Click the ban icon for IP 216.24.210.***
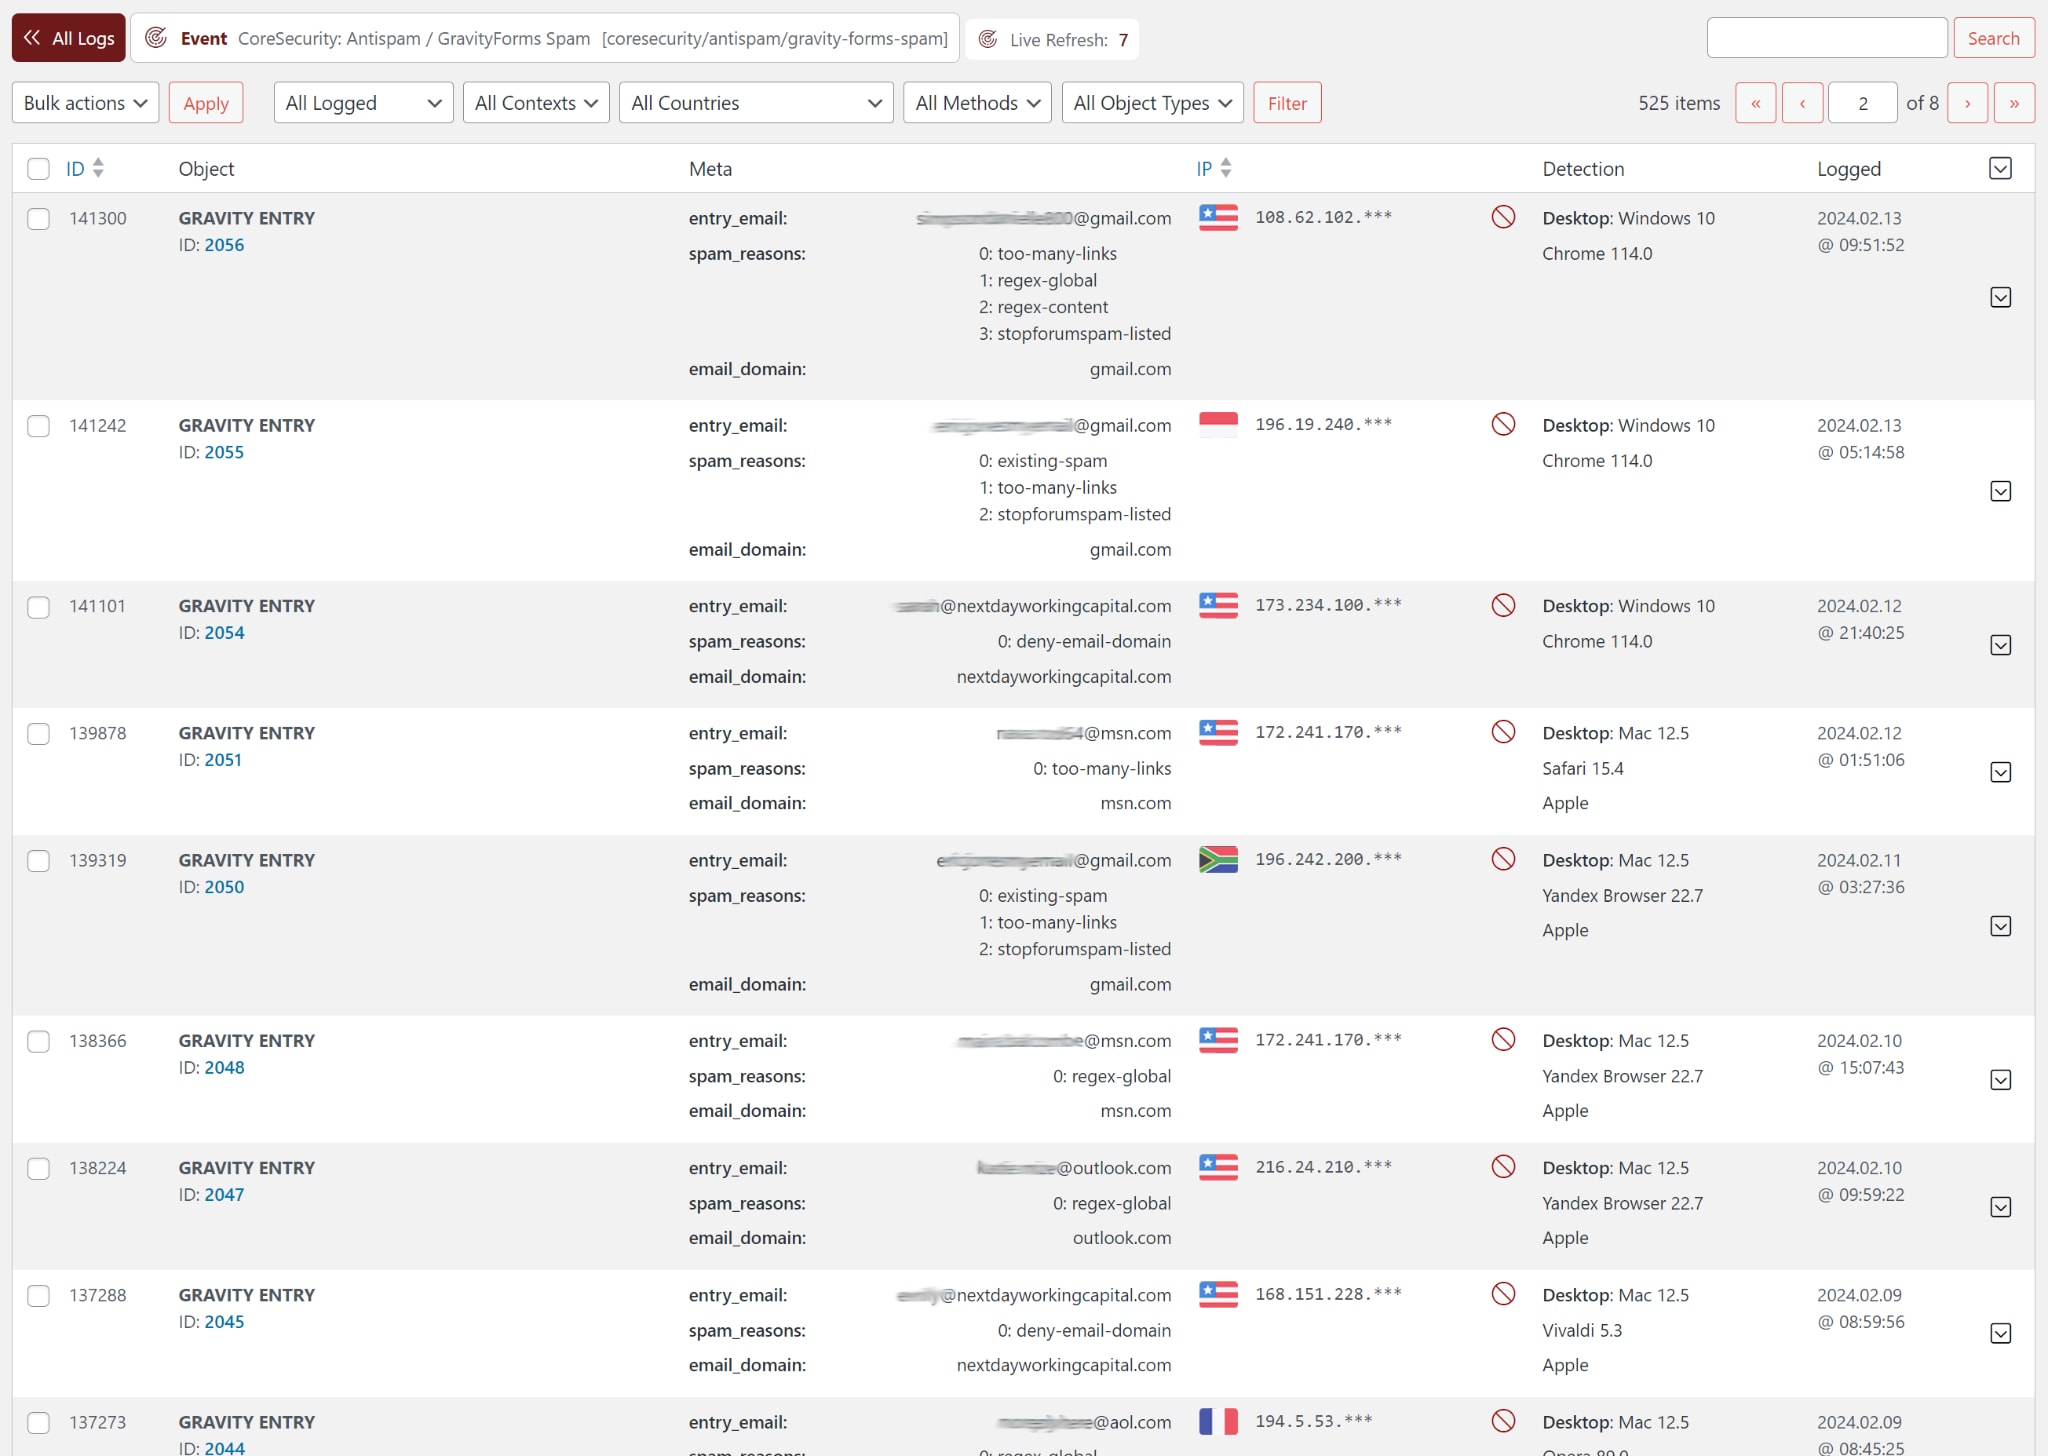The width and height of the screenshot is (2048, 1456). click(1503, 1167)
